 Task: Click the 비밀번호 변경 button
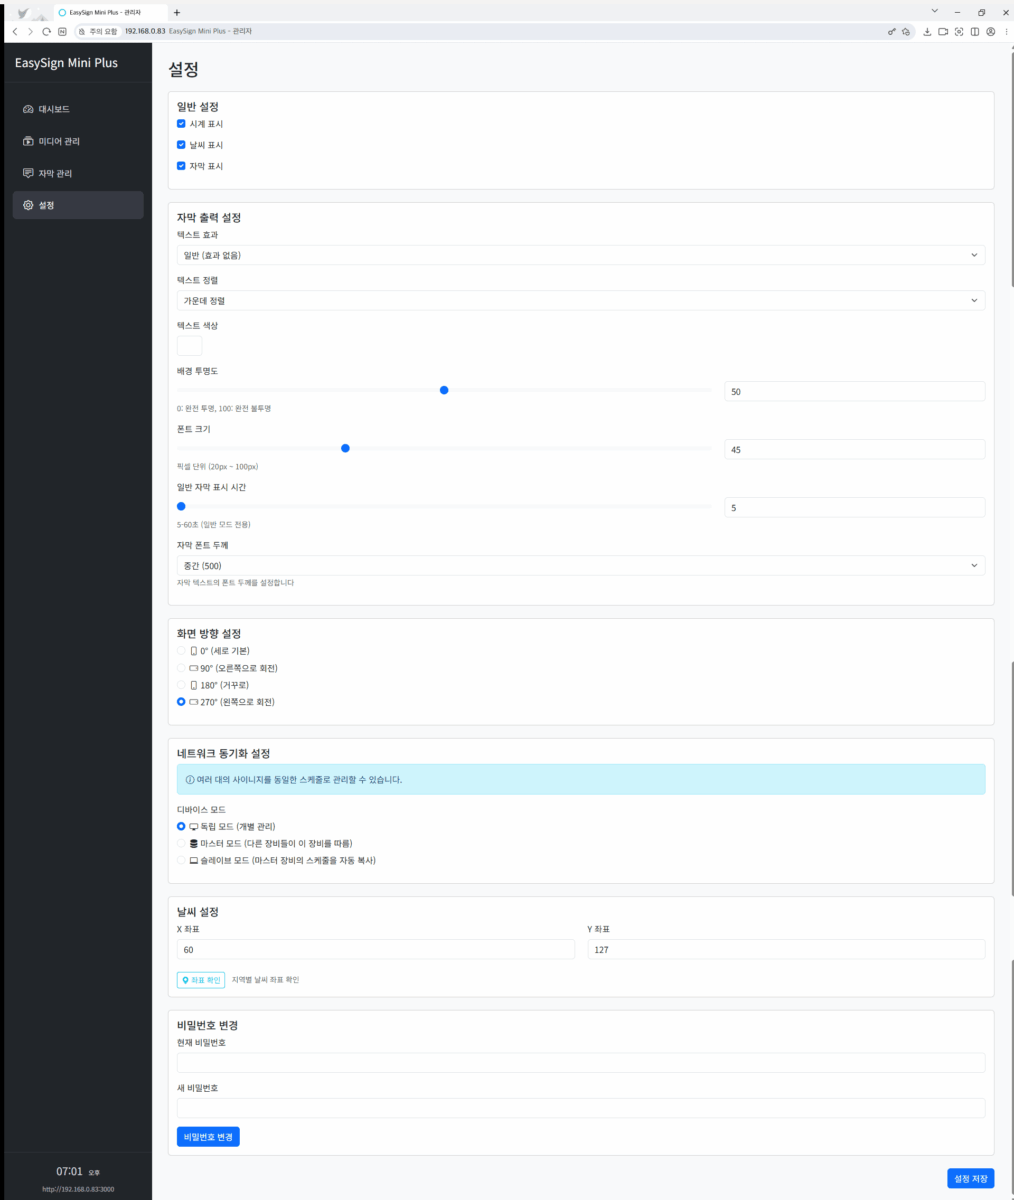208,1137
